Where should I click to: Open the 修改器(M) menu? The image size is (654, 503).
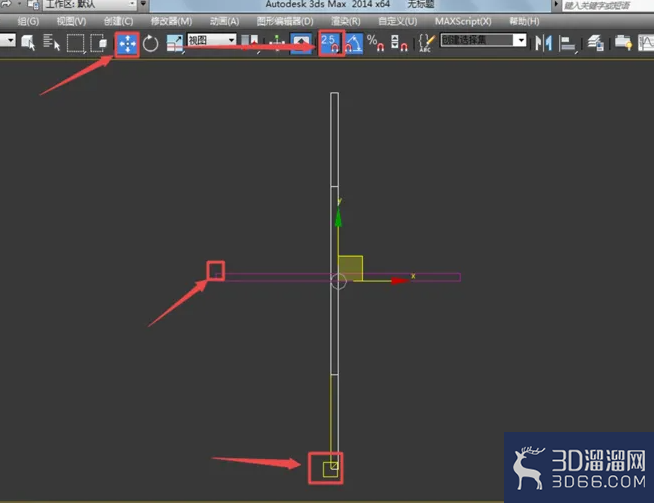171,21
